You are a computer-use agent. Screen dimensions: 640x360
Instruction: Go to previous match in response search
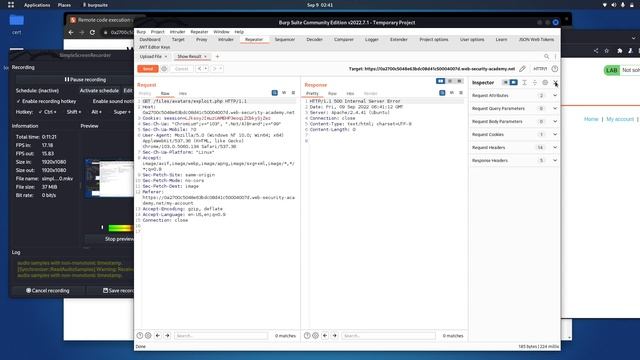click(x=325, y=336)
